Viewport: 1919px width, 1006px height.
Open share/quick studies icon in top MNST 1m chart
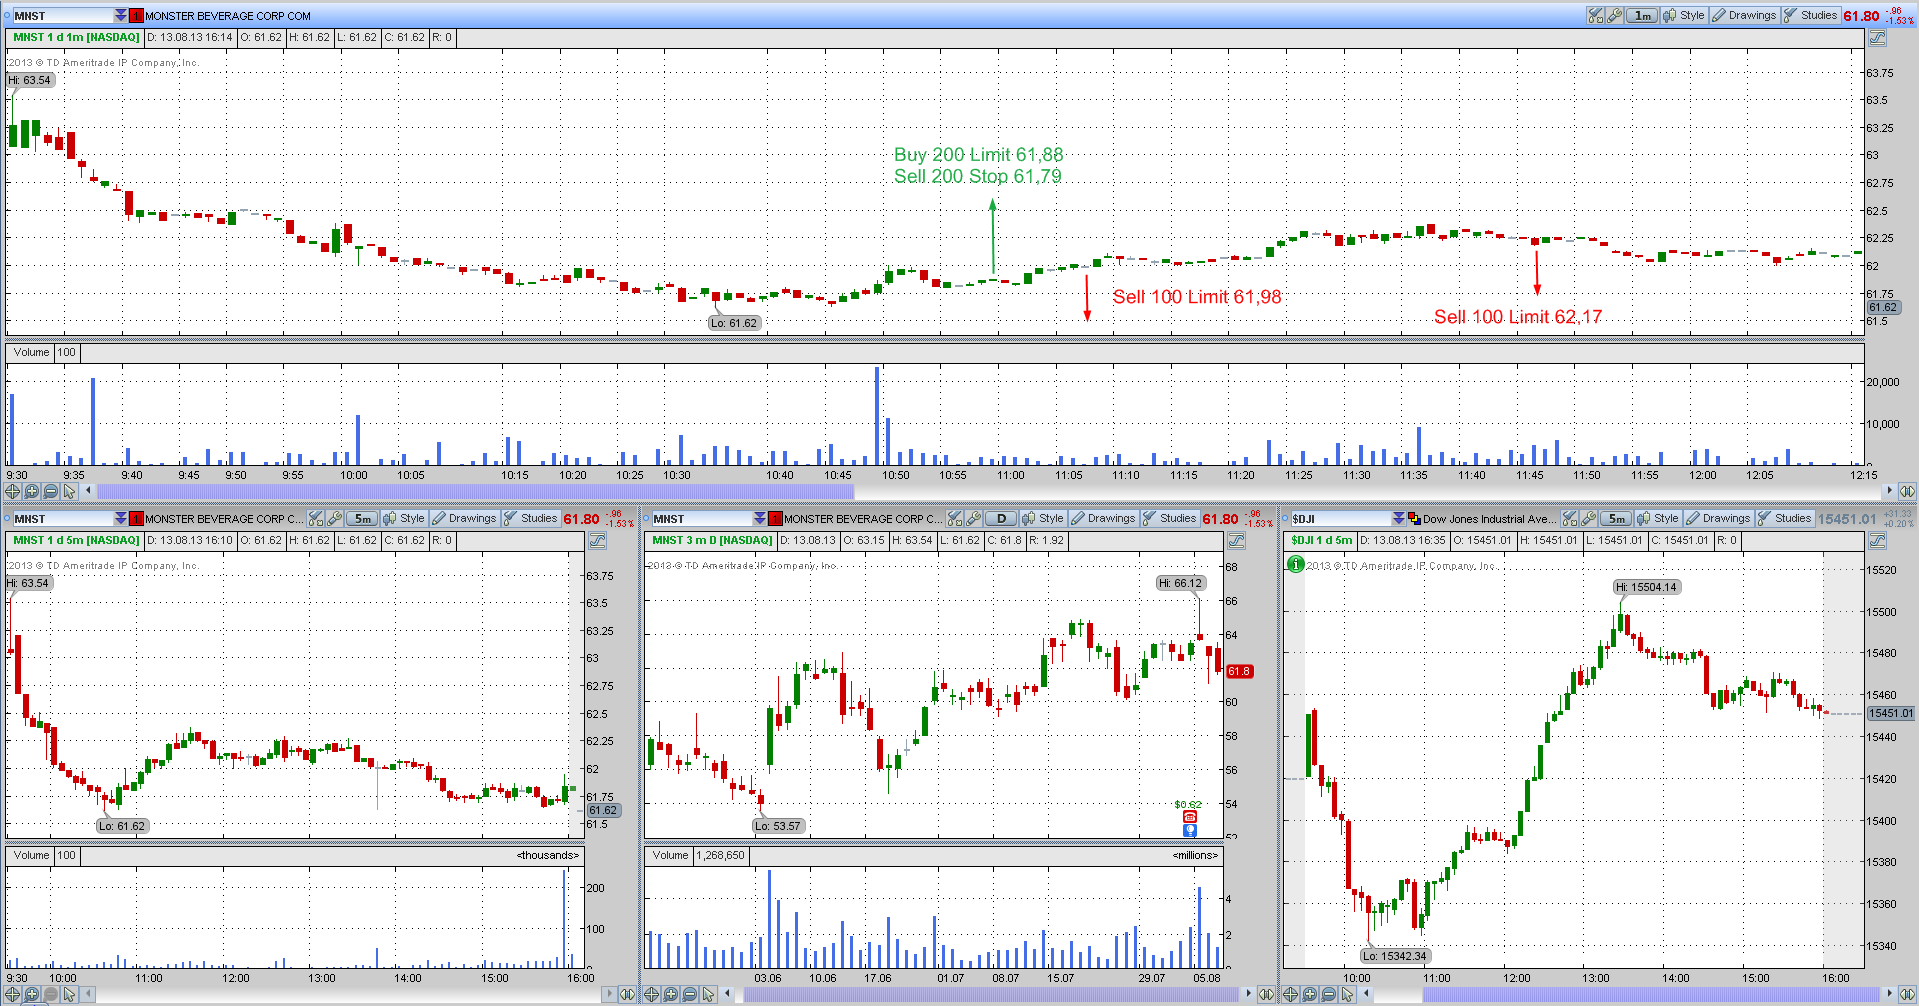coord(1595,16)
